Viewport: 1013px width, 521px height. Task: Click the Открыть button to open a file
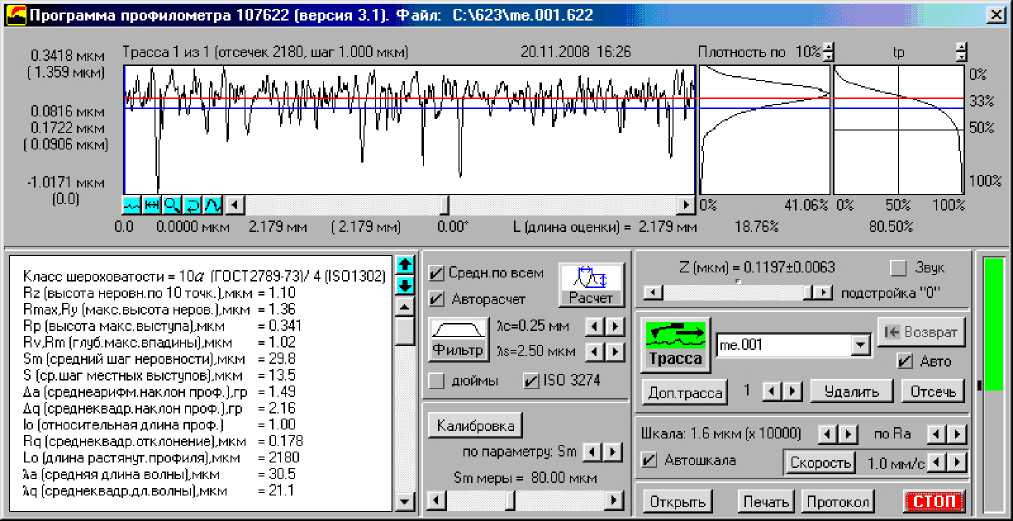pyautogui.click(x=676, y=501)
